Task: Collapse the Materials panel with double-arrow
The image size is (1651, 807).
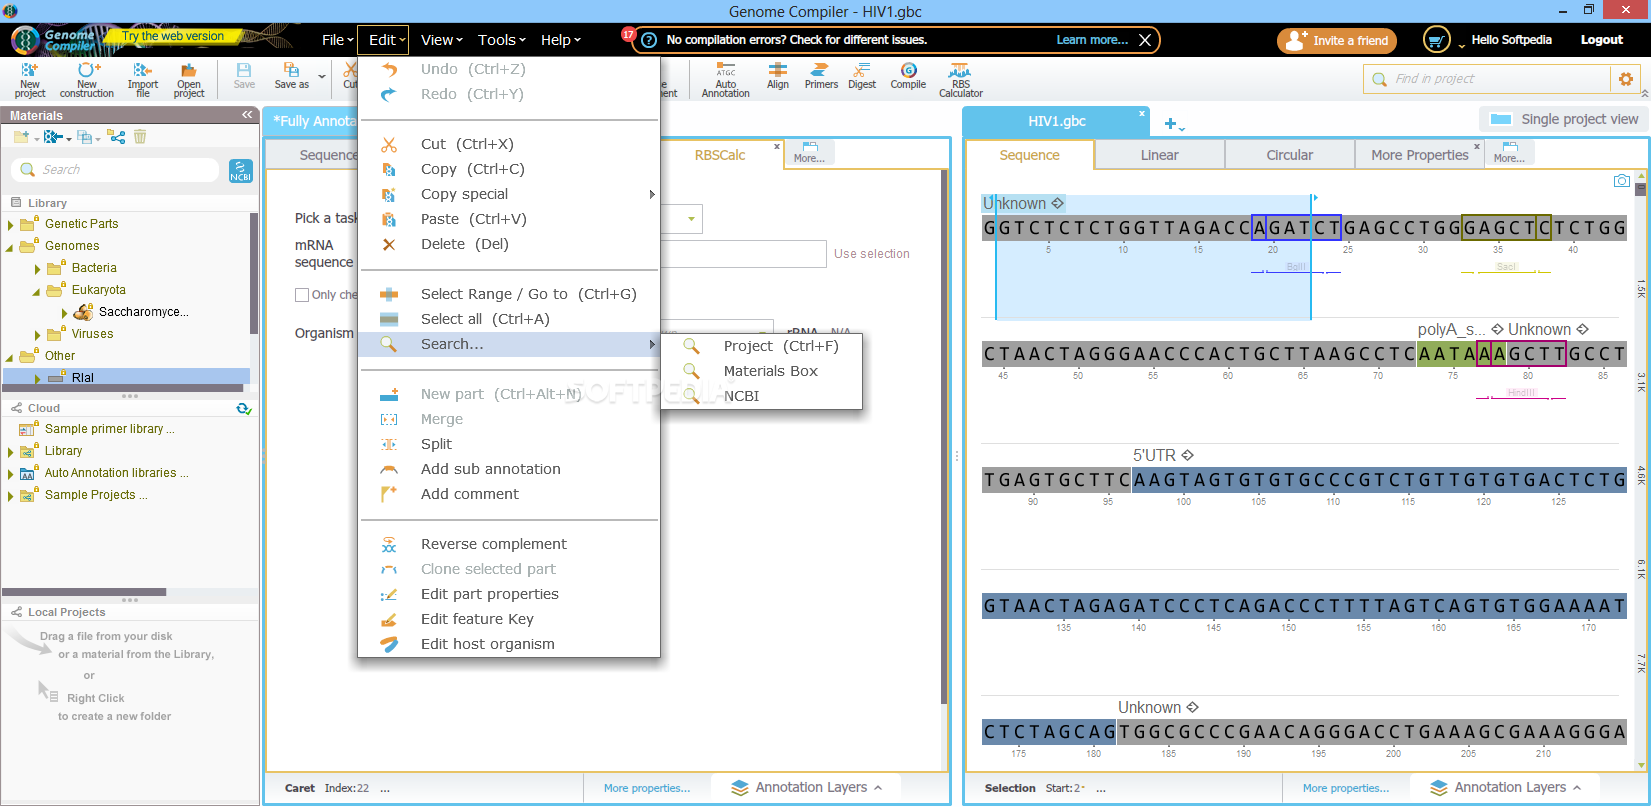Action: point(247,115)
